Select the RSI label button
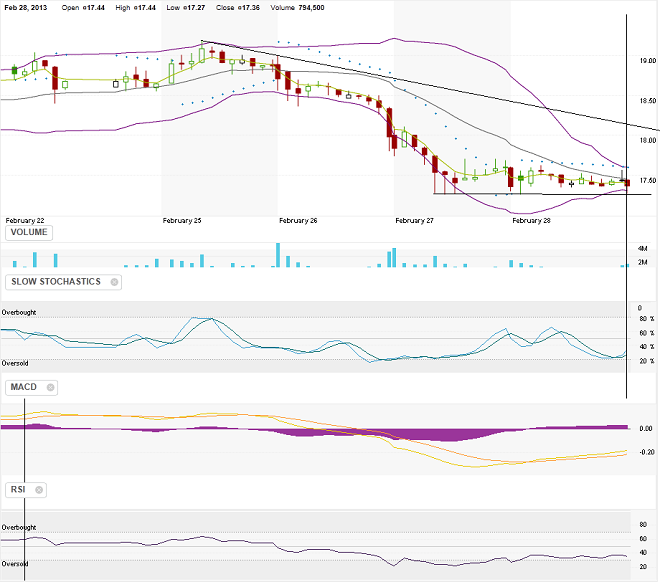Viewport: 660px width, 582px height. (18, 490)
